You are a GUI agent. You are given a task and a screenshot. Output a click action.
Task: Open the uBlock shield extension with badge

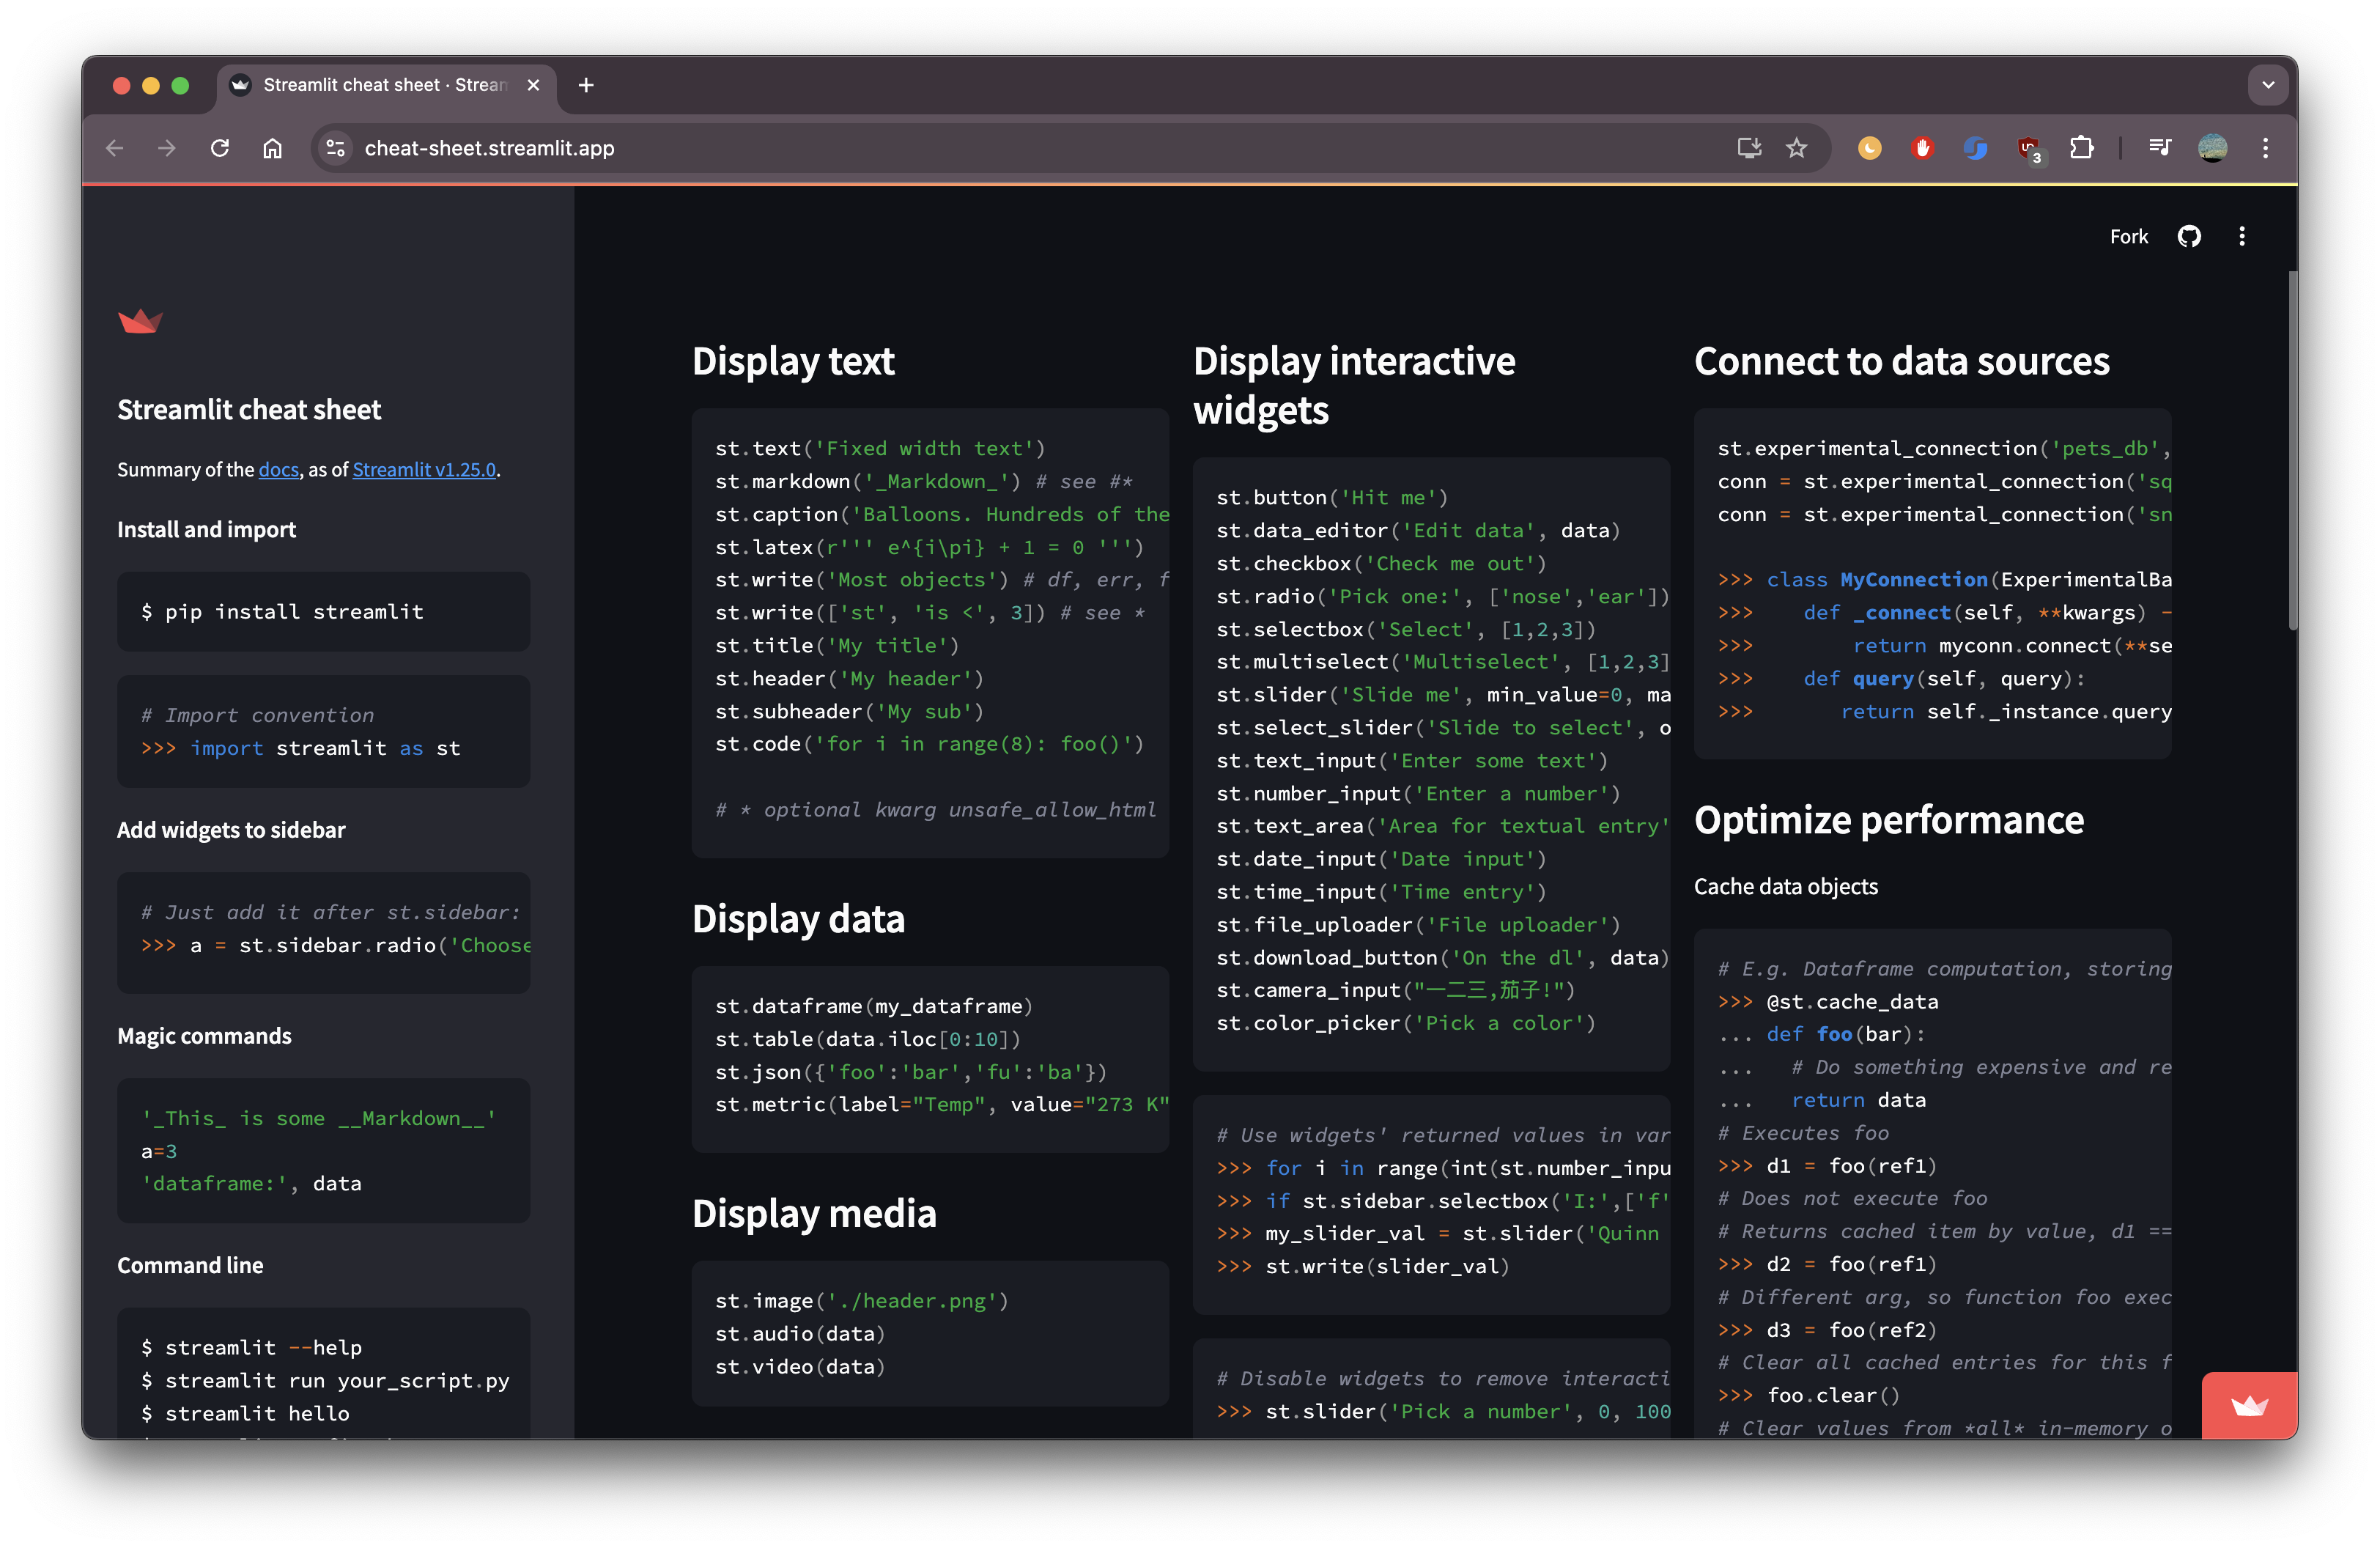click(x=2029, y=149)
